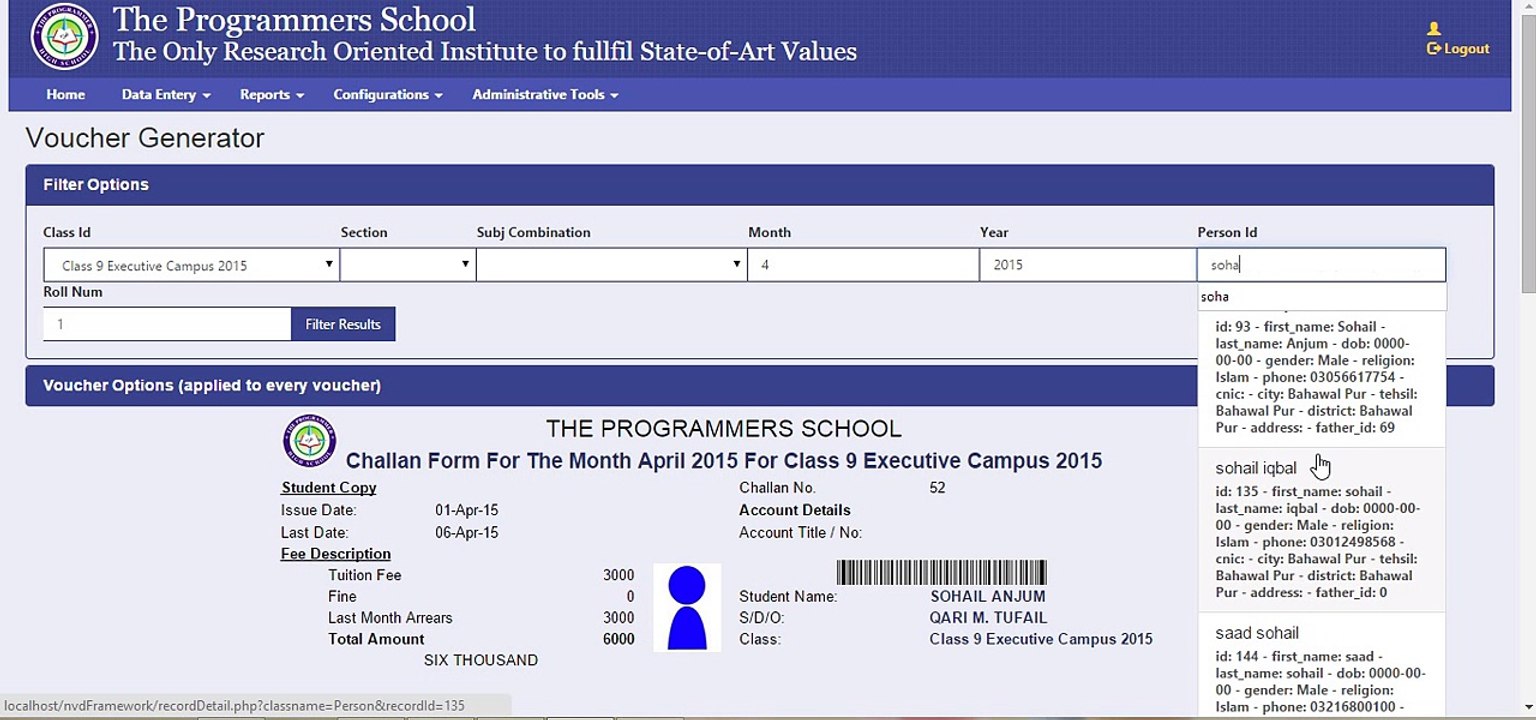Click the blue student avatar photo

click(687, 607)
